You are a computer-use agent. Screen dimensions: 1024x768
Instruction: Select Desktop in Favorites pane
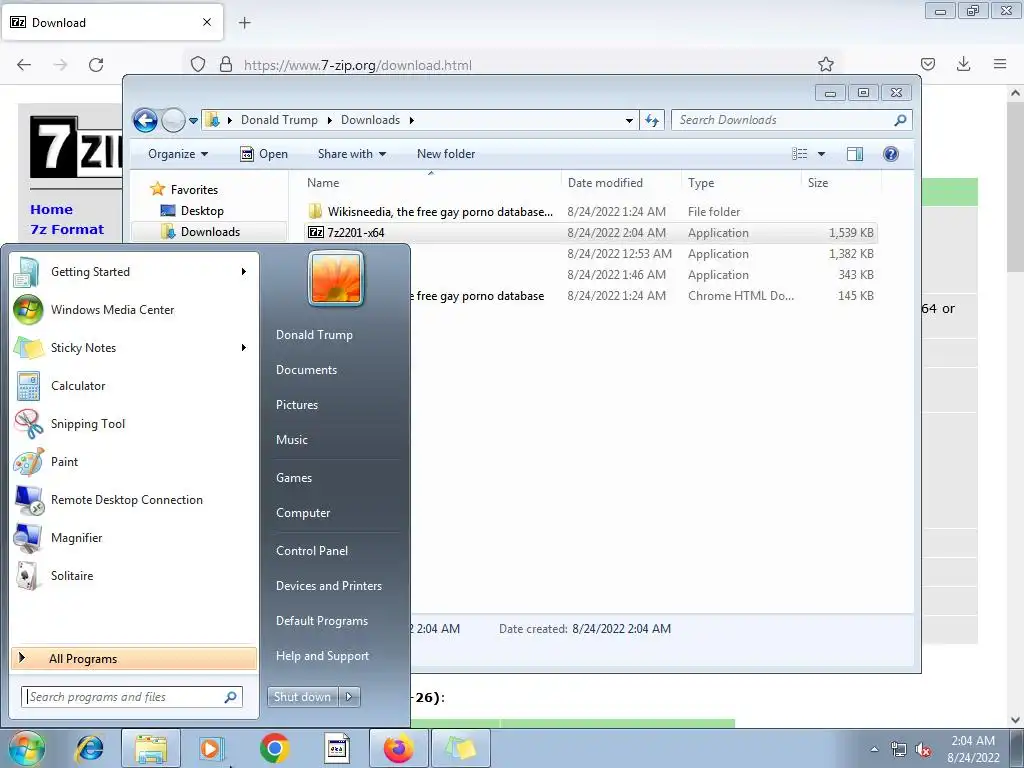(202, 211)
